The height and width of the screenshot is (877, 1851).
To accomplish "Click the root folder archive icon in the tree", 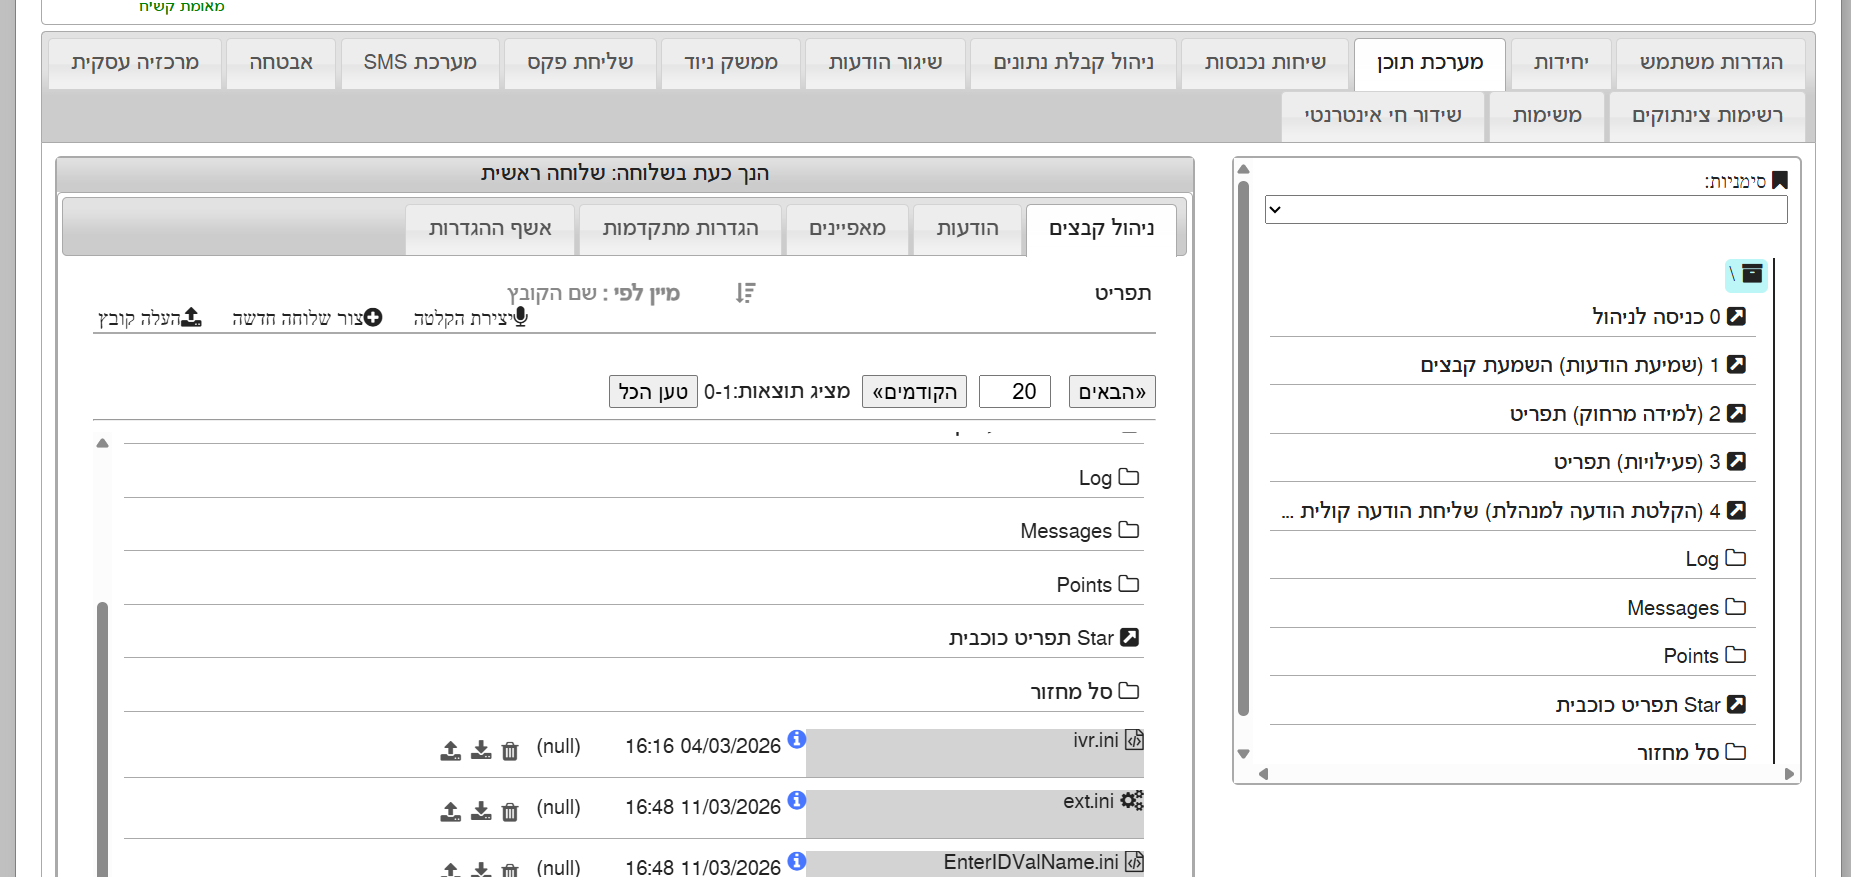I will pyautogui.click(x=1752, y=274).
